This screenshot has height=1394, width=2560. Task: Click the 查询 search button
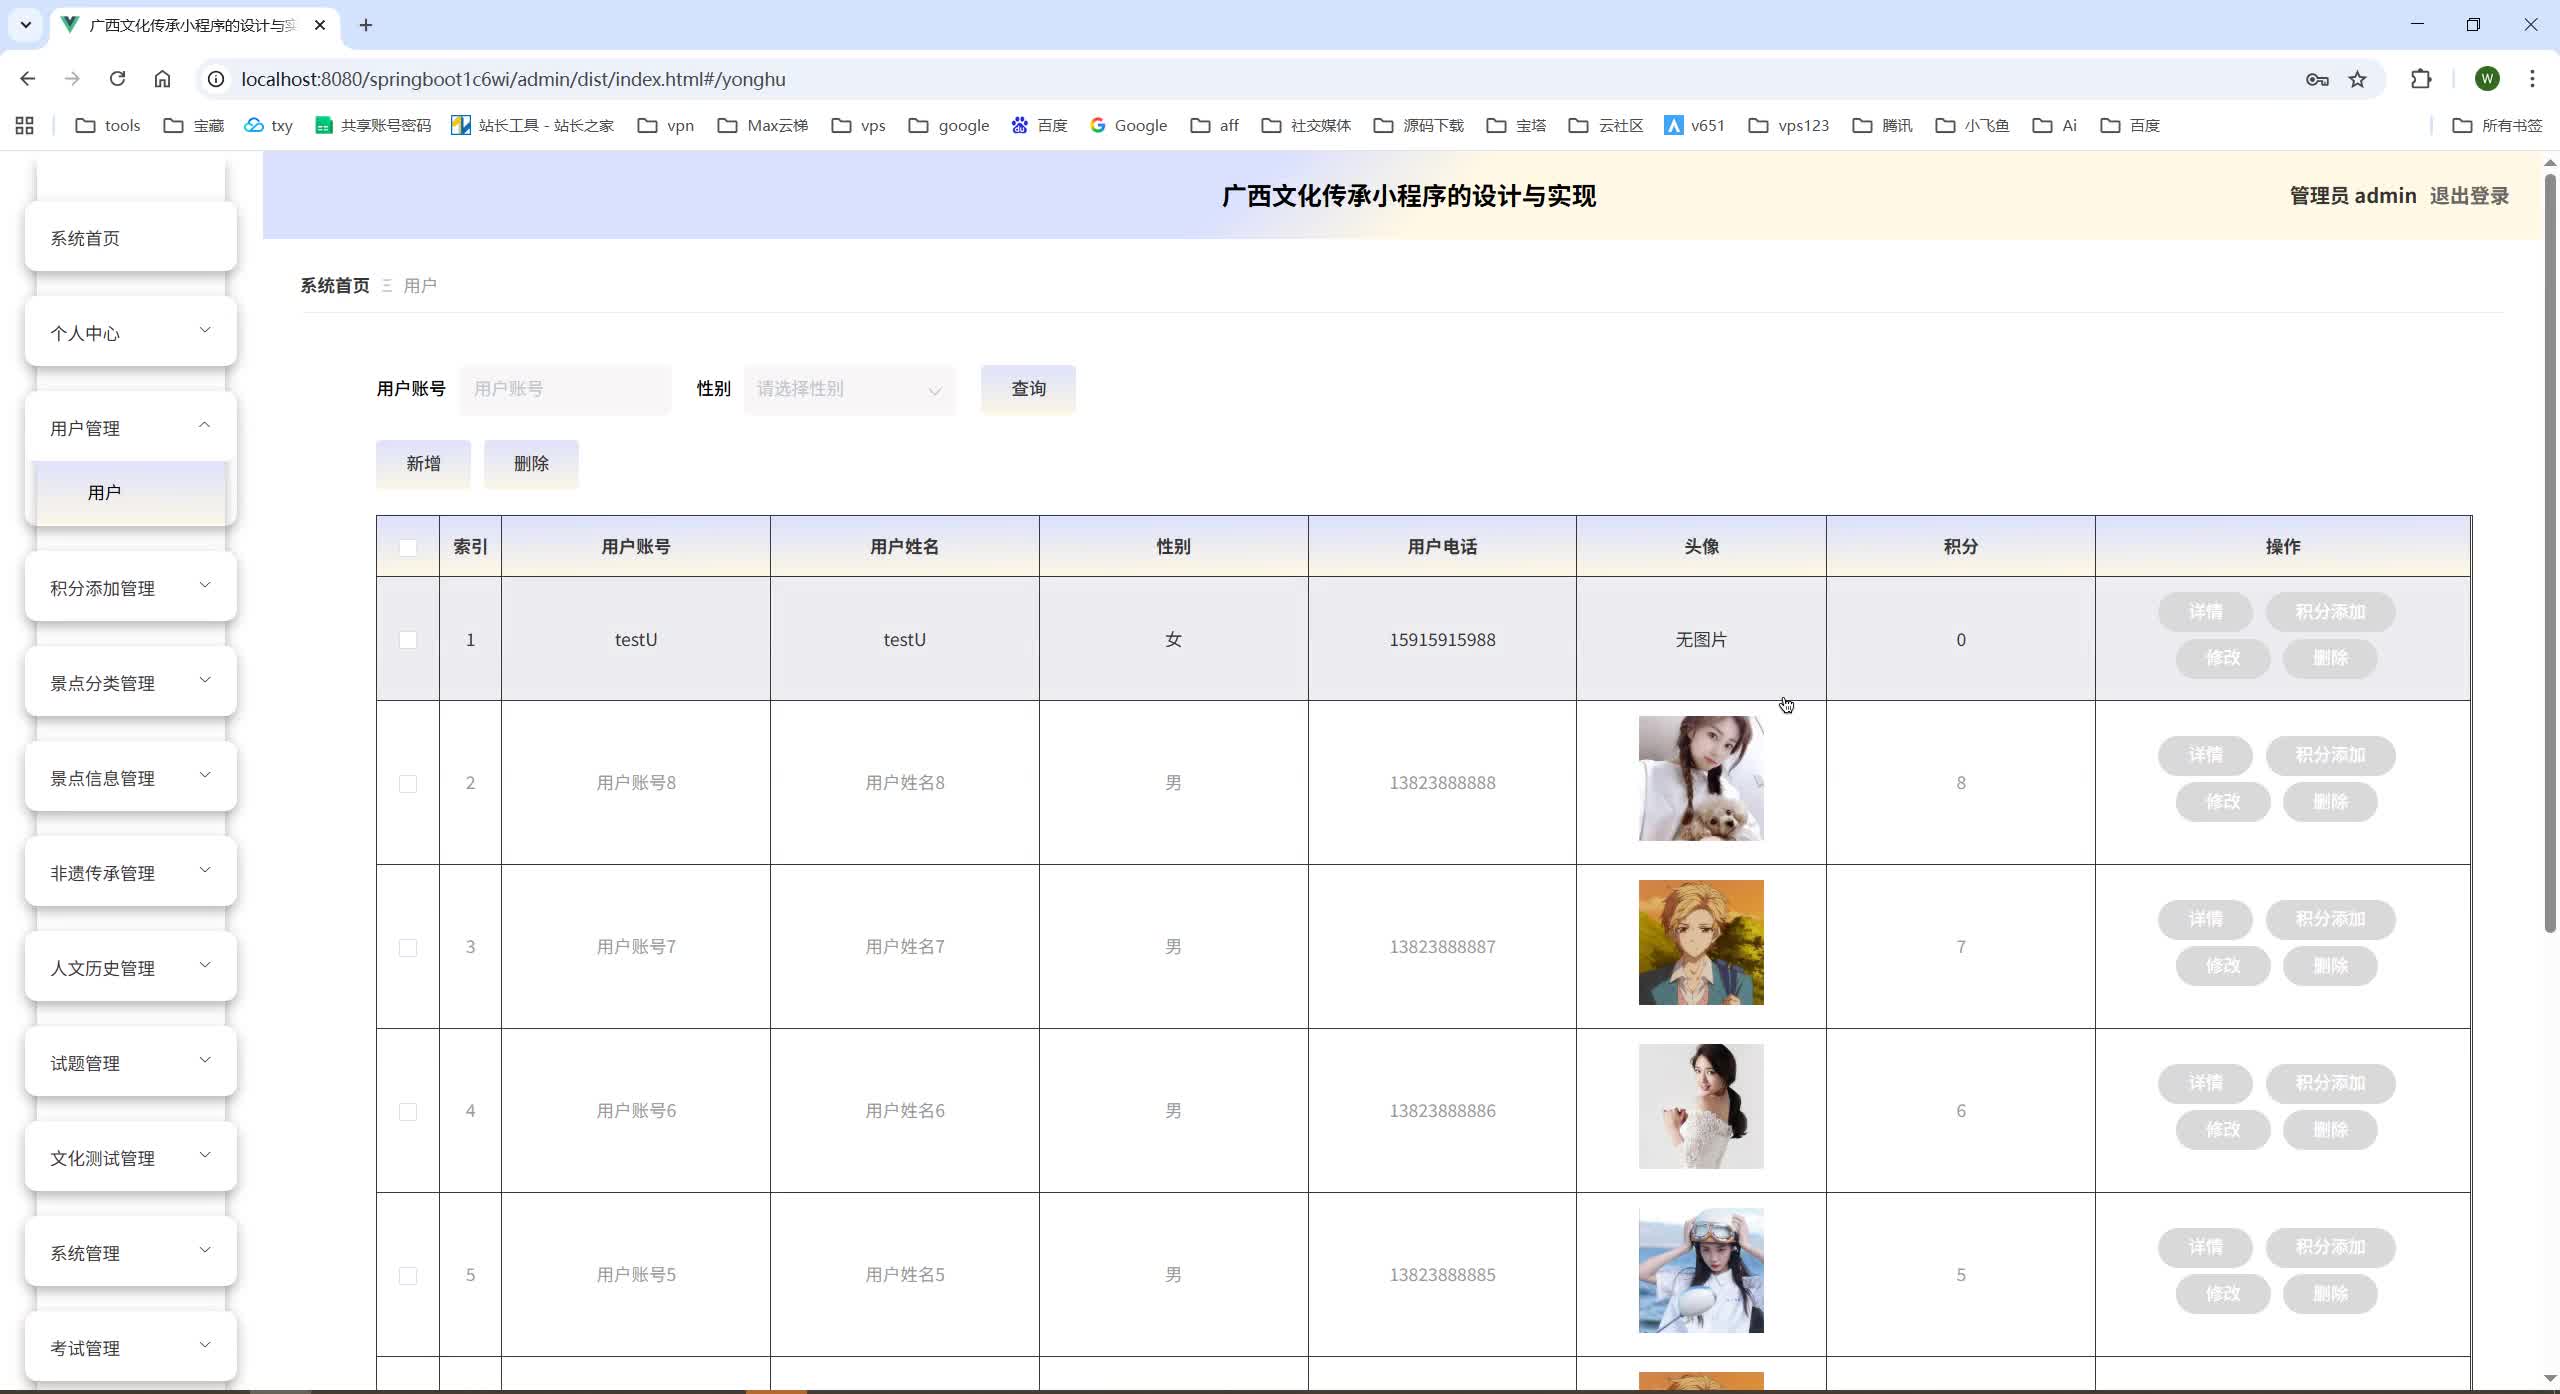(x=1028, y=389)
